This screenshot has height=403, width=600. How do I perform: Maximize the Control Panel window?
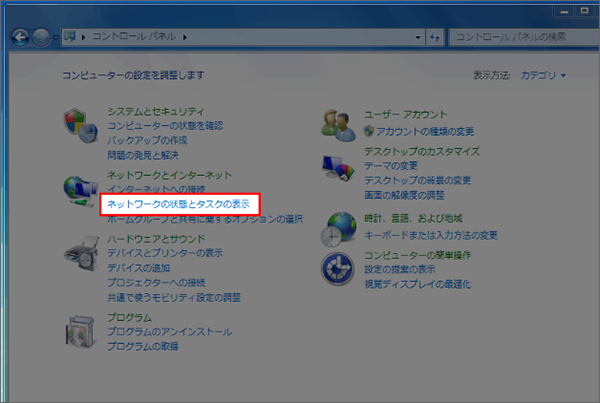pos(584,11)
